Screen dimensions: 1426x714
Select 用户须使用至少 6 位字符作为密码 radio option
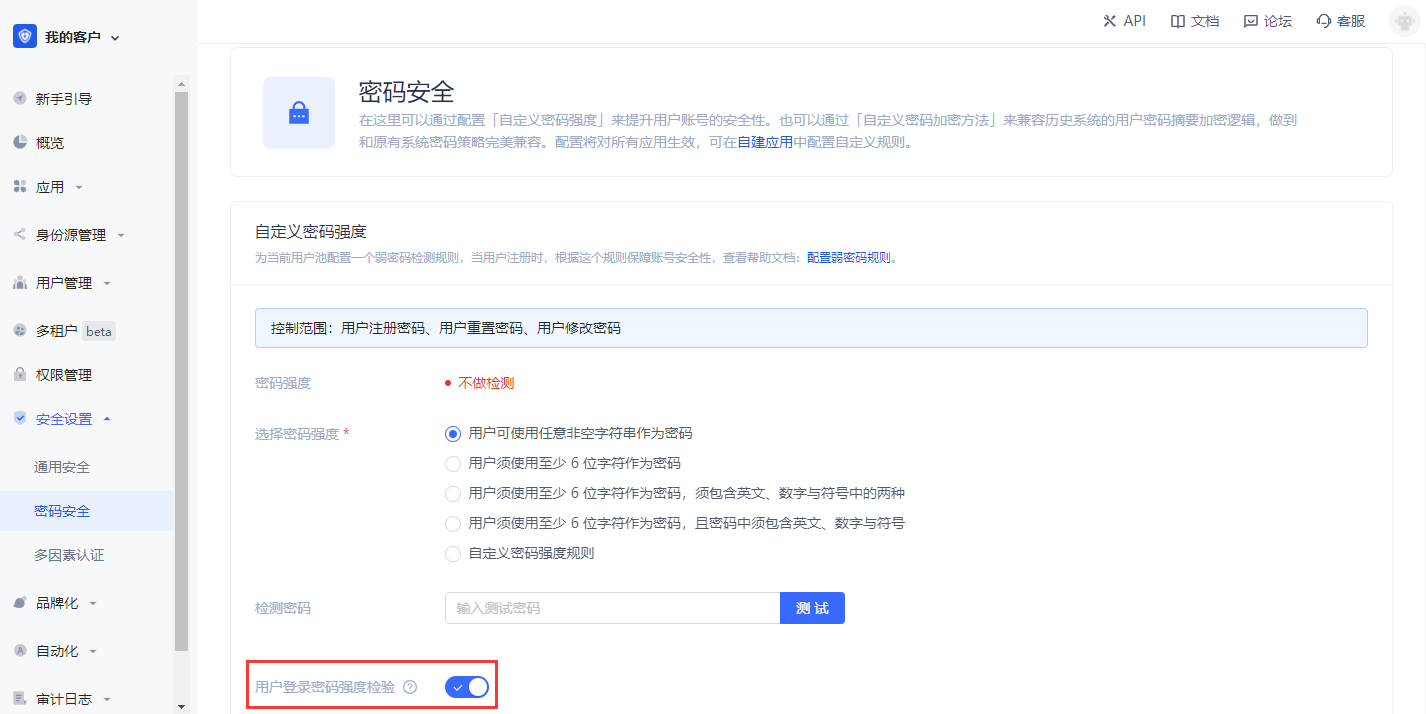[x=453, y=463]
